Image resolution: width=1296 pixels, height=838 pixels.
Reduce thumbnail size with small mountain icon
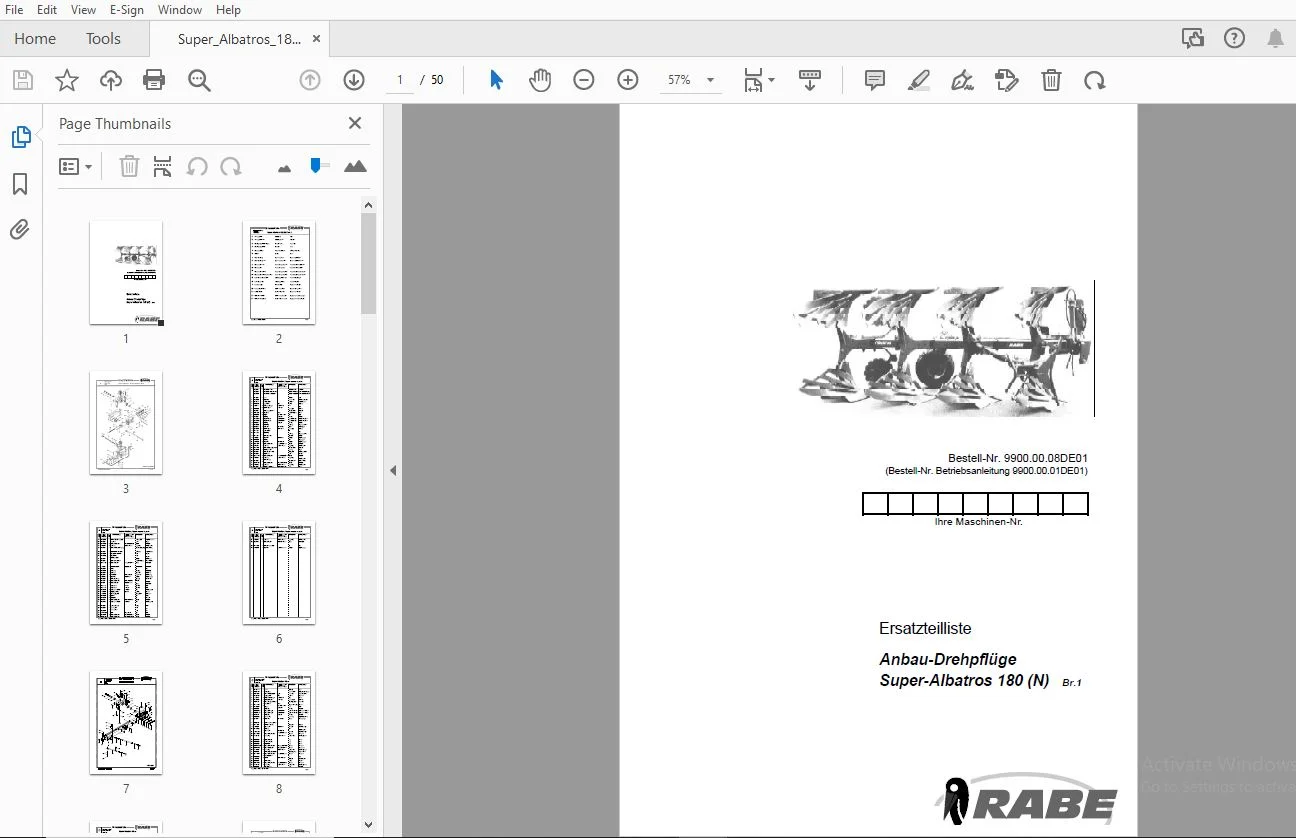284,168
